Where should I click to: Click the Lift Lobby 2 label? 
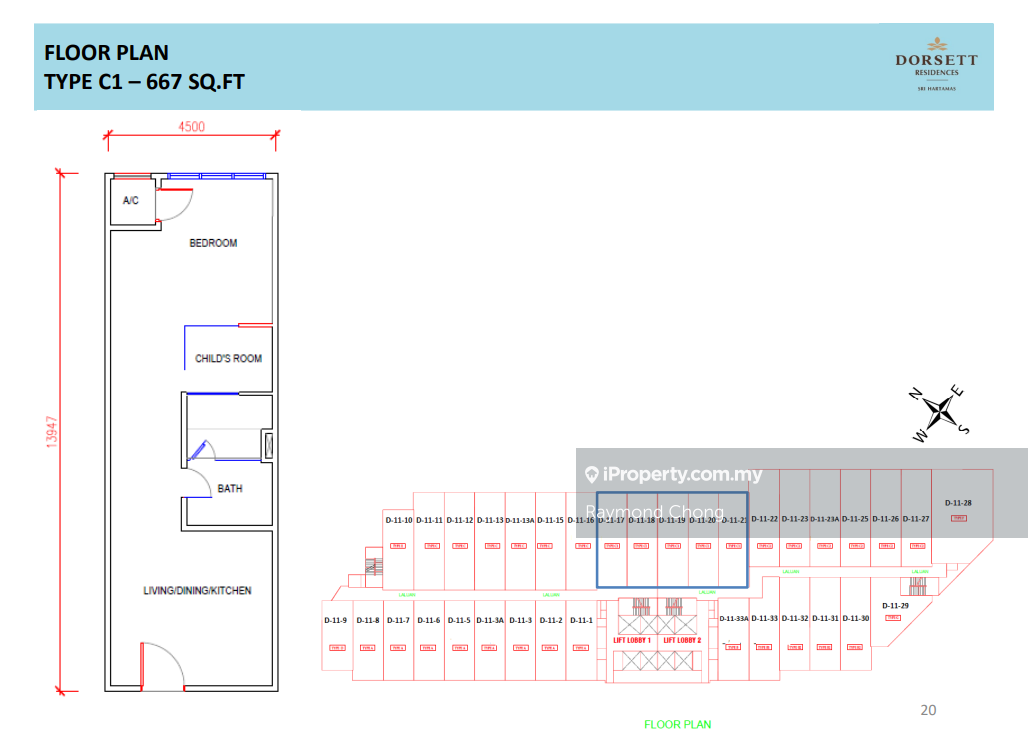click(x=683, y=640)
